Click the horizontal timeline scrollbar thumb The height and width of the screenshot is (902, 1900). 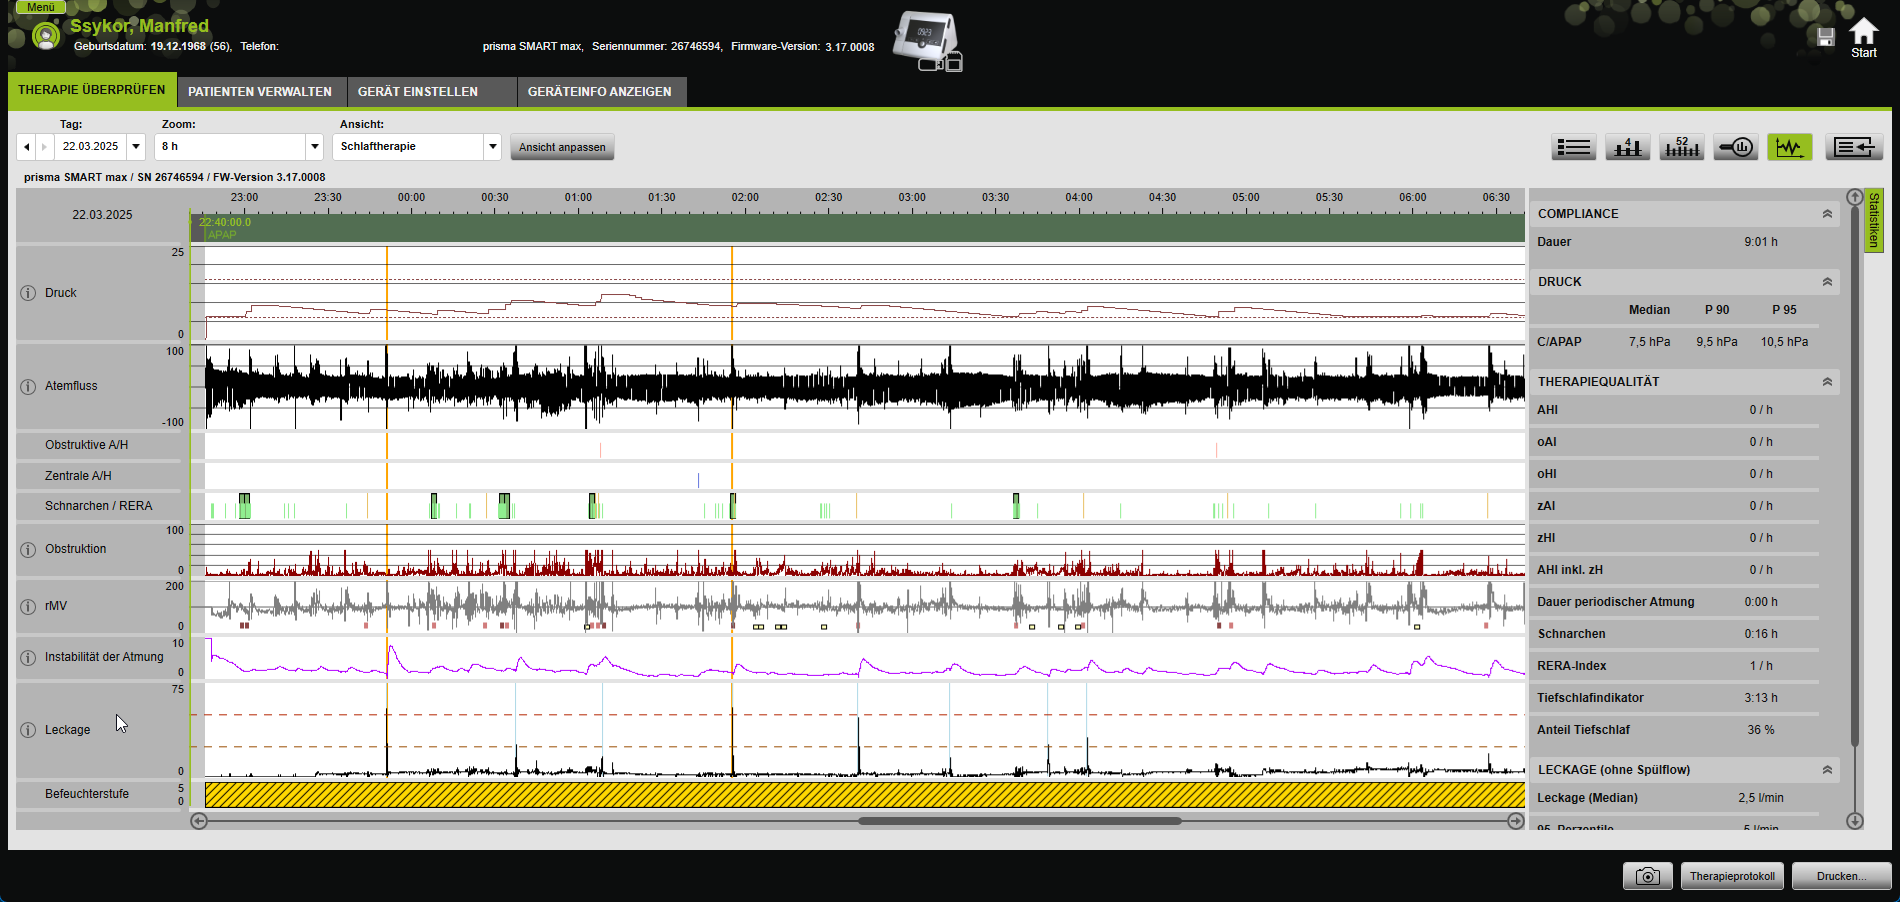pyautogui.click(x=1020, y=821)
